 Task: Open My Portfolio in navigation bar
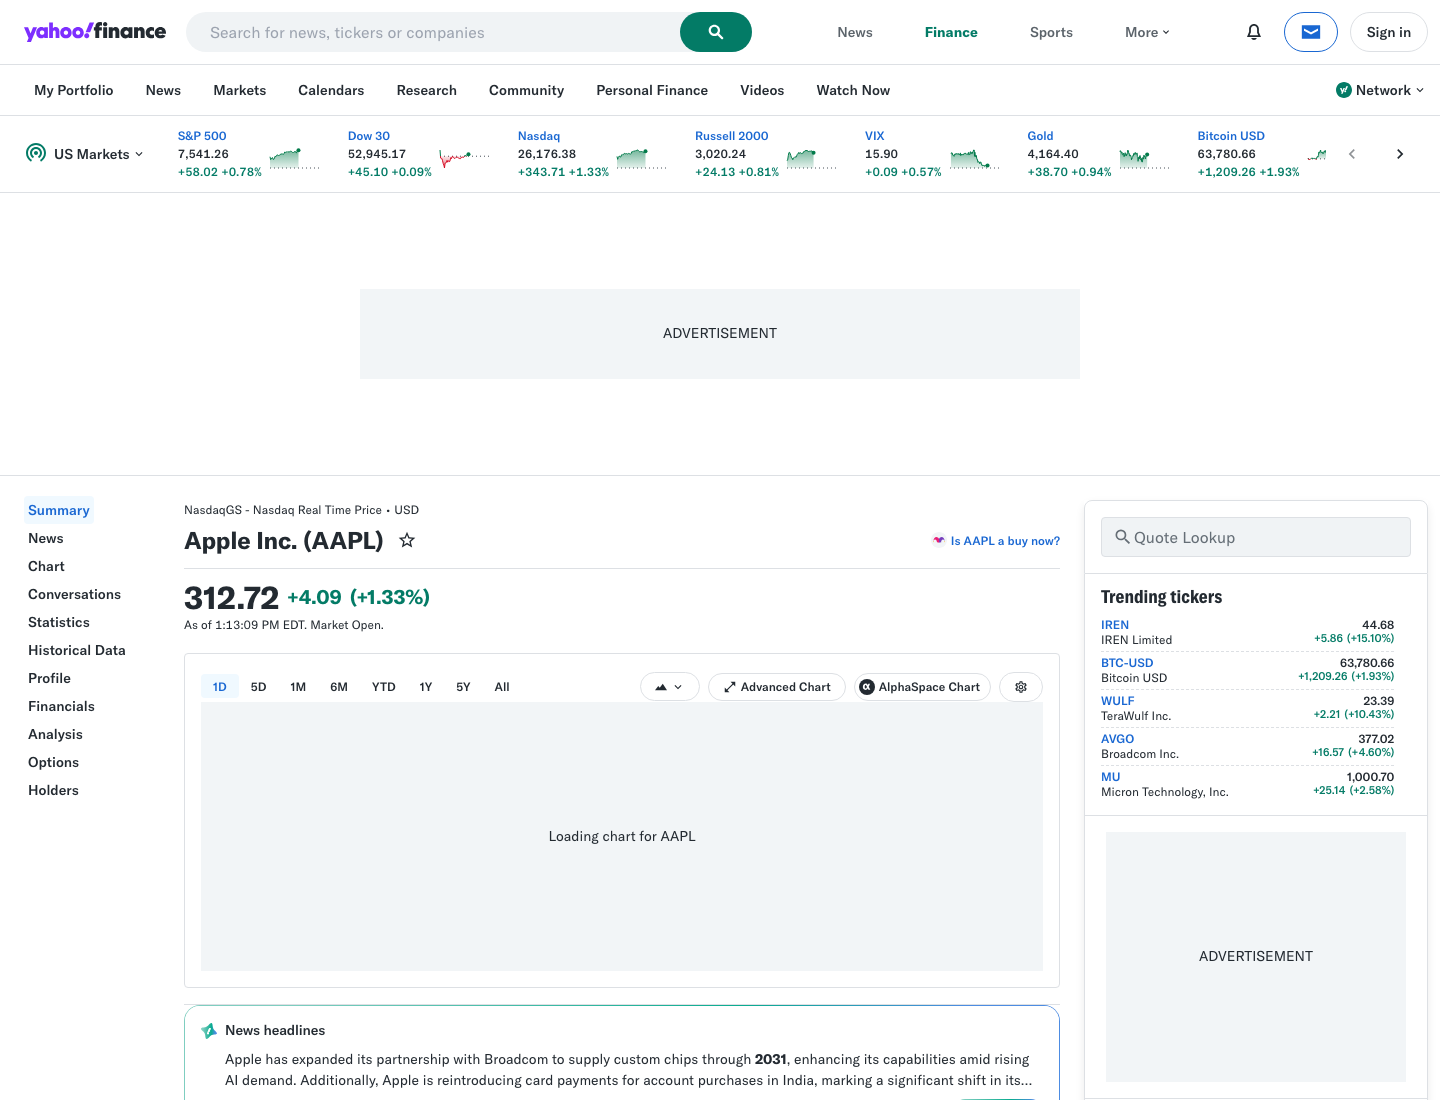point(74,90)
